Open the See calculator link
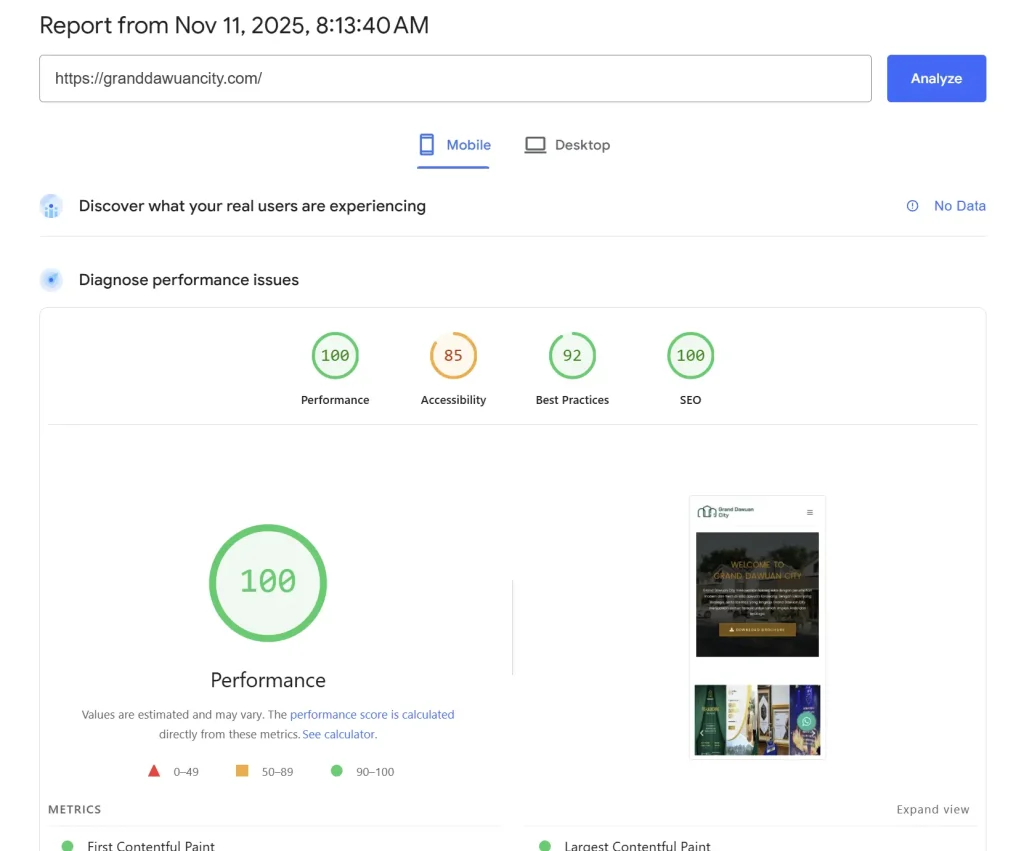This screenshot has height=851, width=1024. (337, 733)
